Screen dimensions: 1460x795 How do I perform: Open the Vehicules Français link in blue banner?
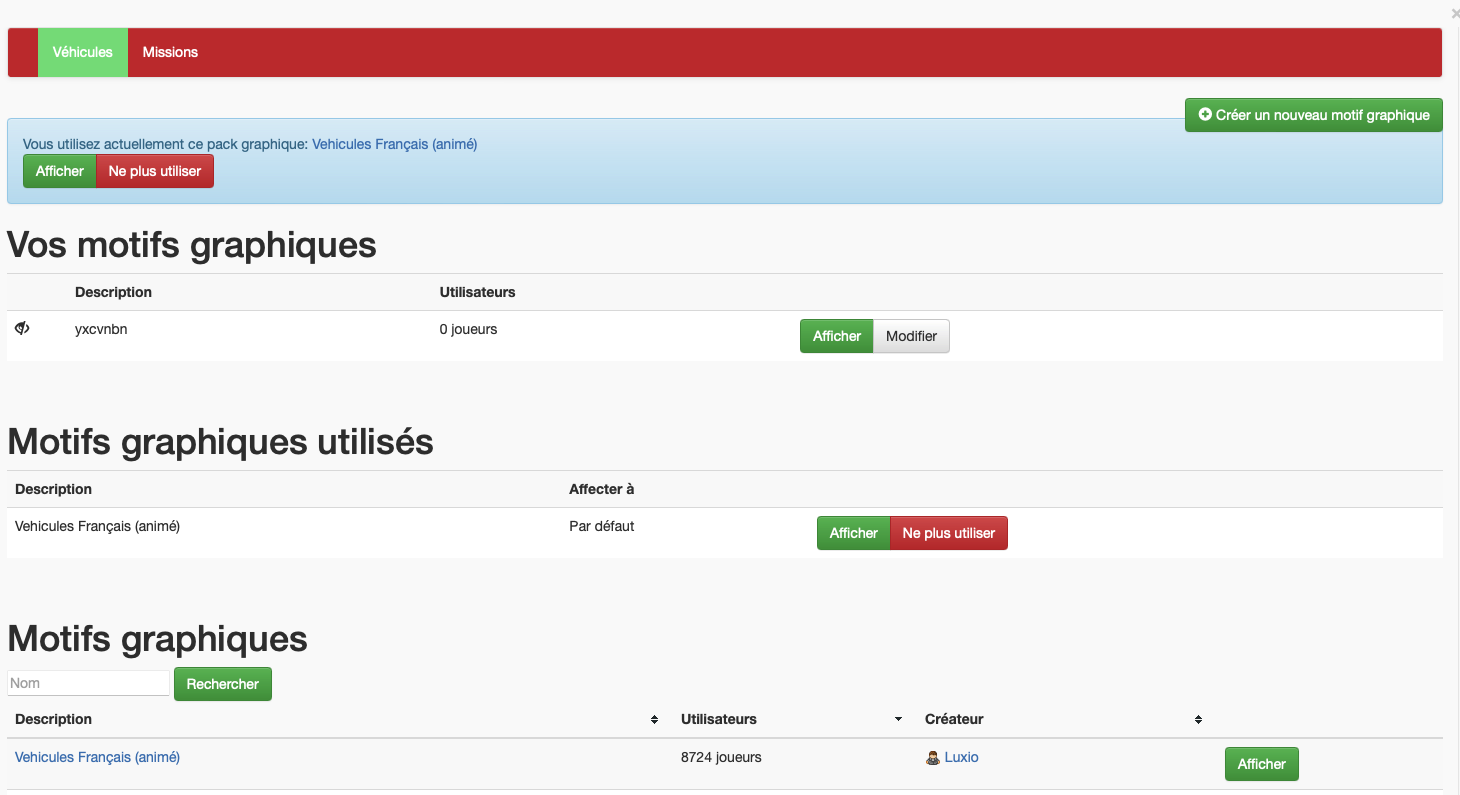(394, 144)
